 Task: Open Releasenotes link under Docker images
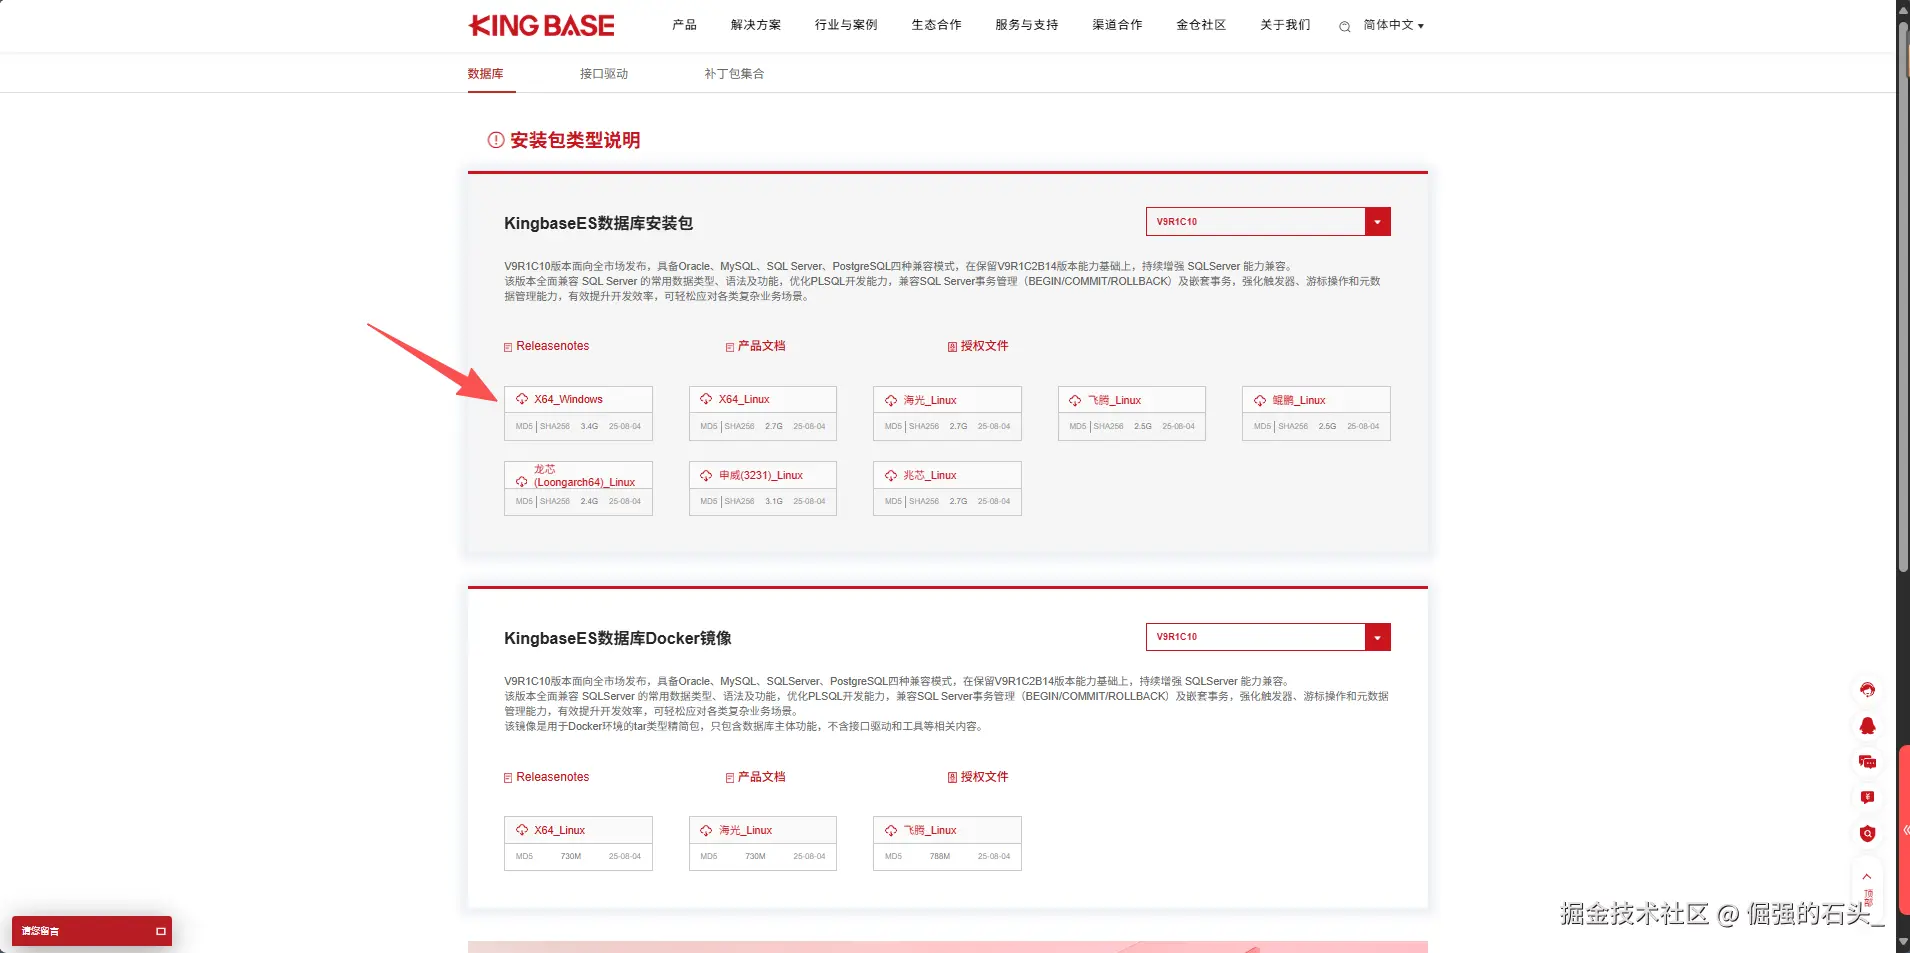click(x=553, y=777)
